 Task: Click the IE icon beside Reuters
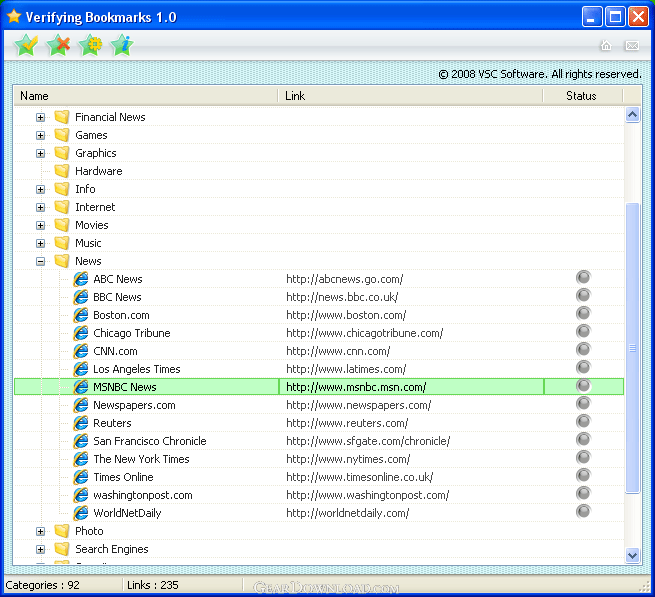pyautogui.click(x=81, y=423)
